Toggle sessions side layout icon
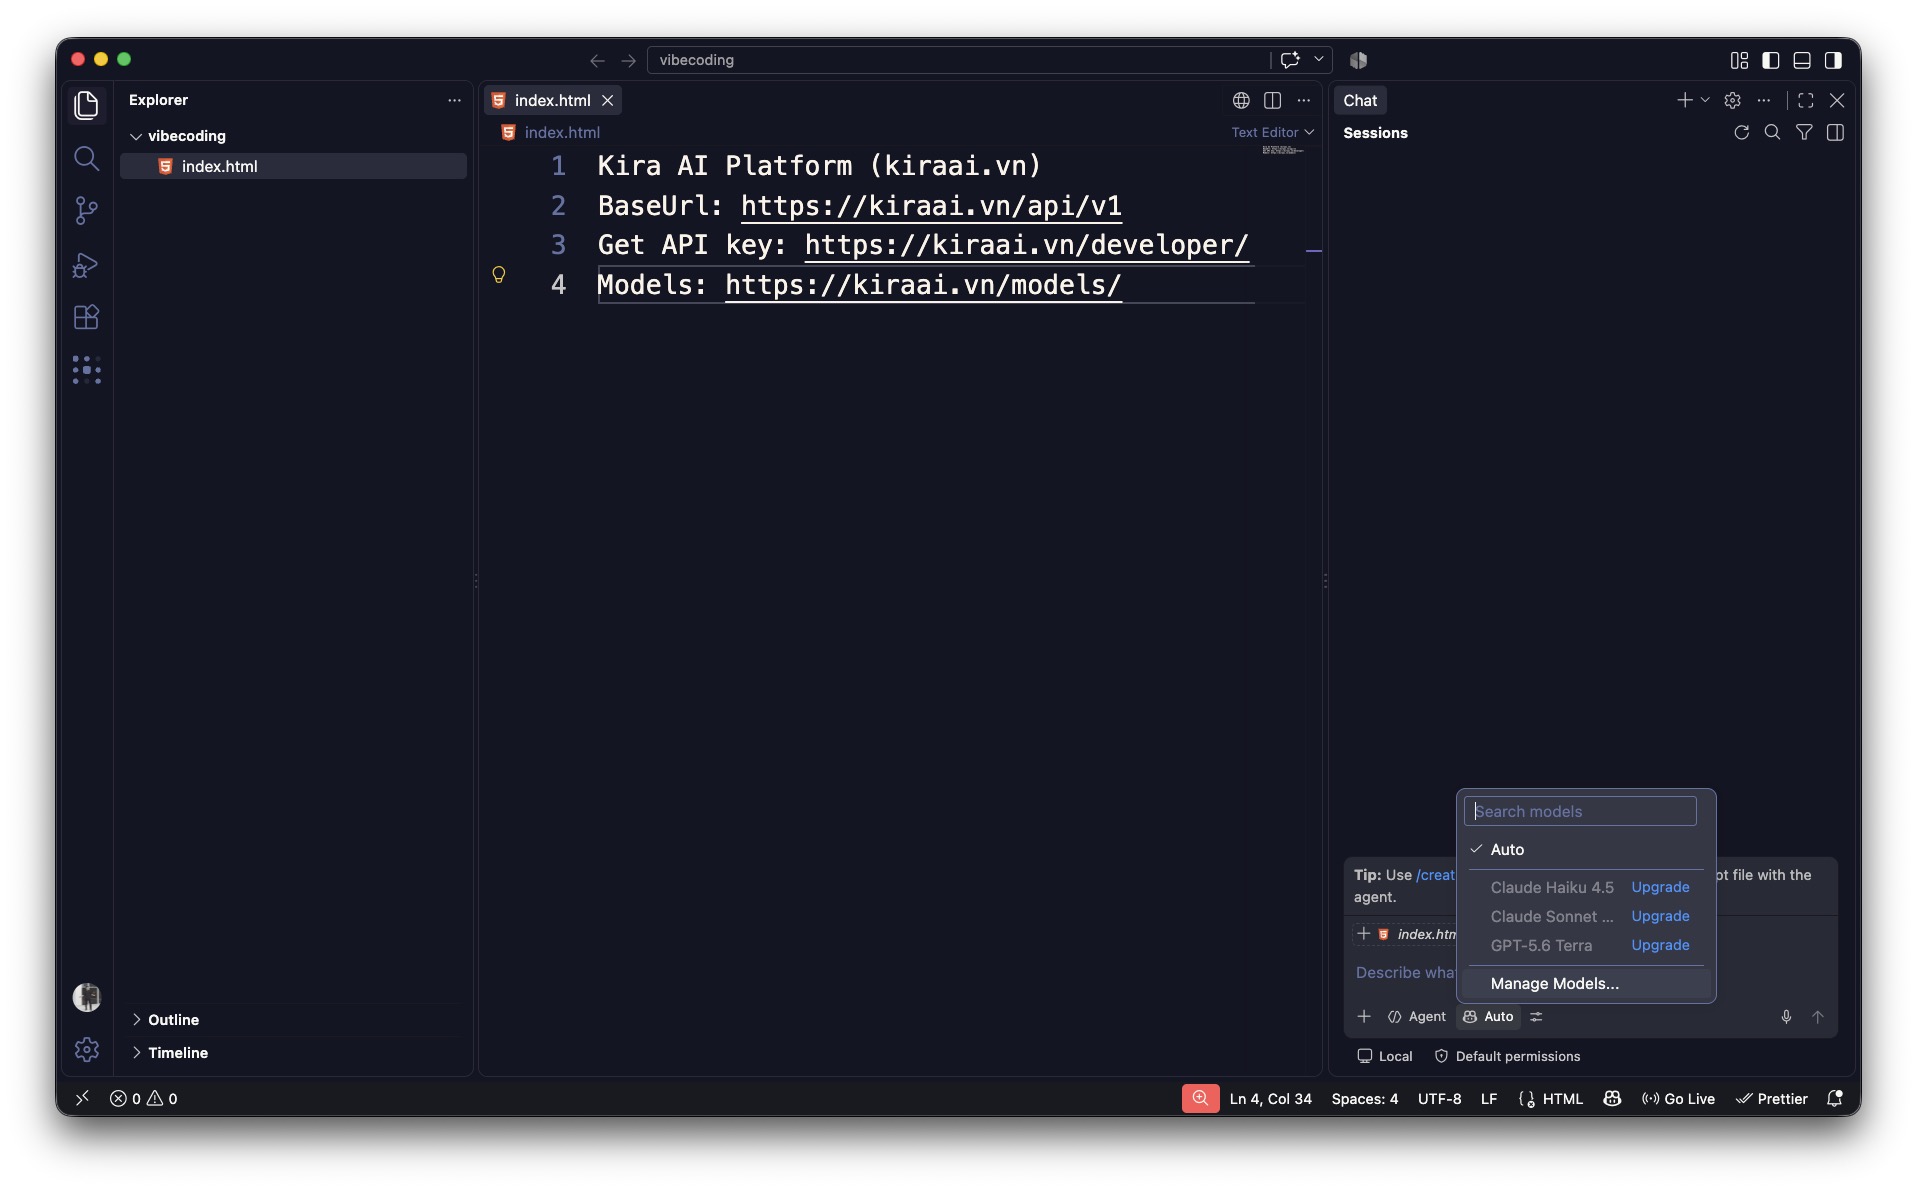The height and width of the screenshot is (1190, 1917). pos(1835,132)
